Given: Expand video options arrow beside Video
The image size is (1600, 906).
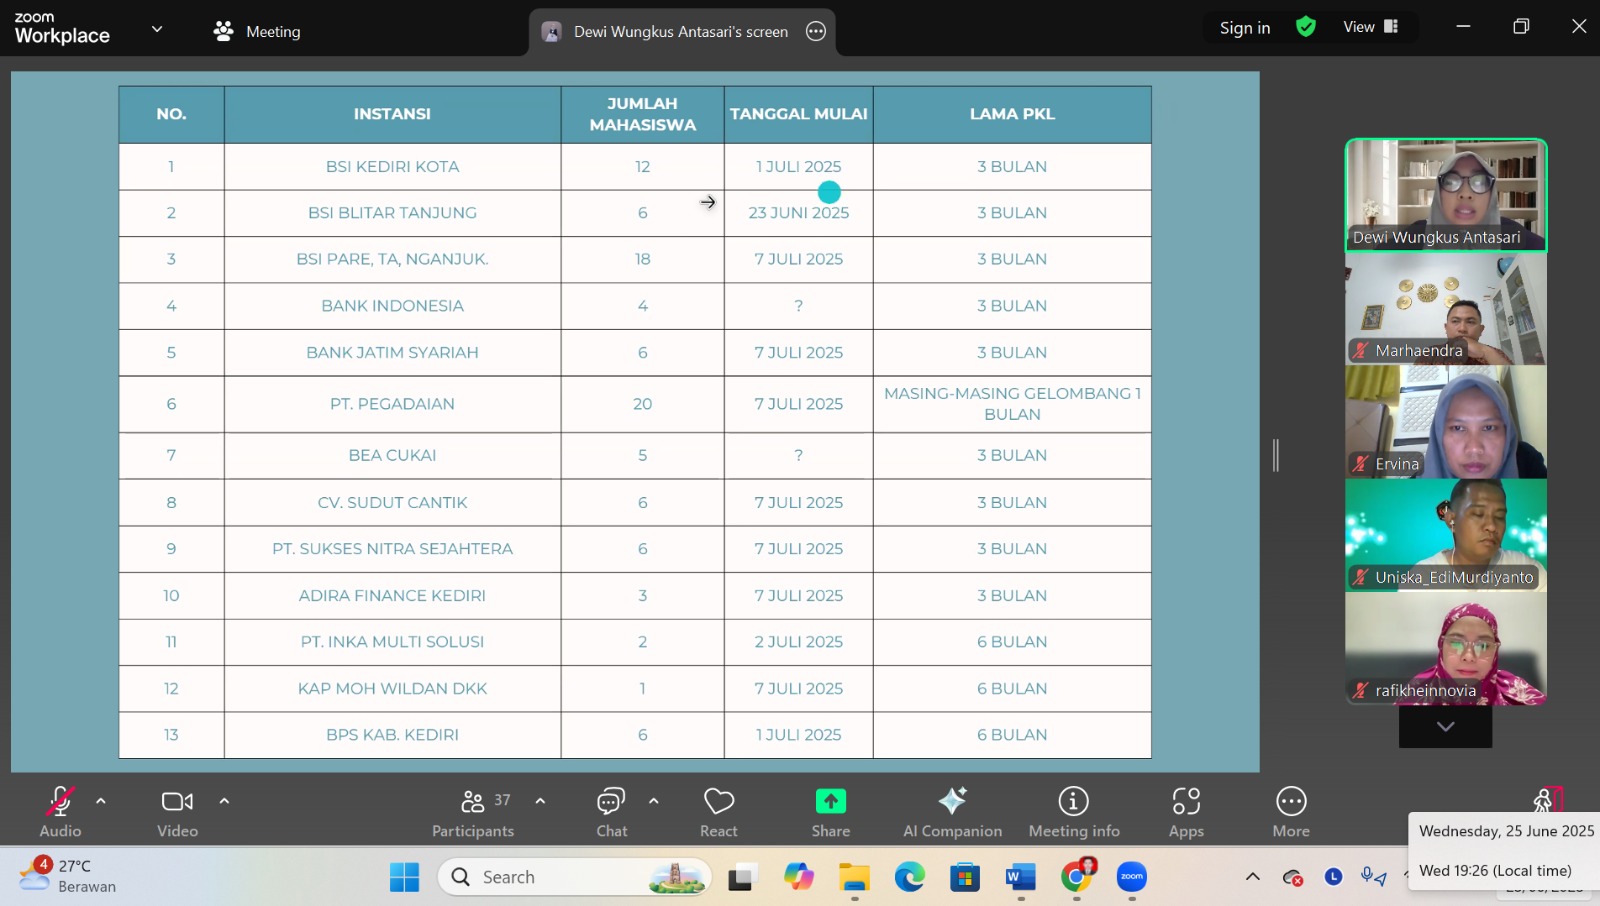Looking at the screenshot, I should click(x=224, y=801).
